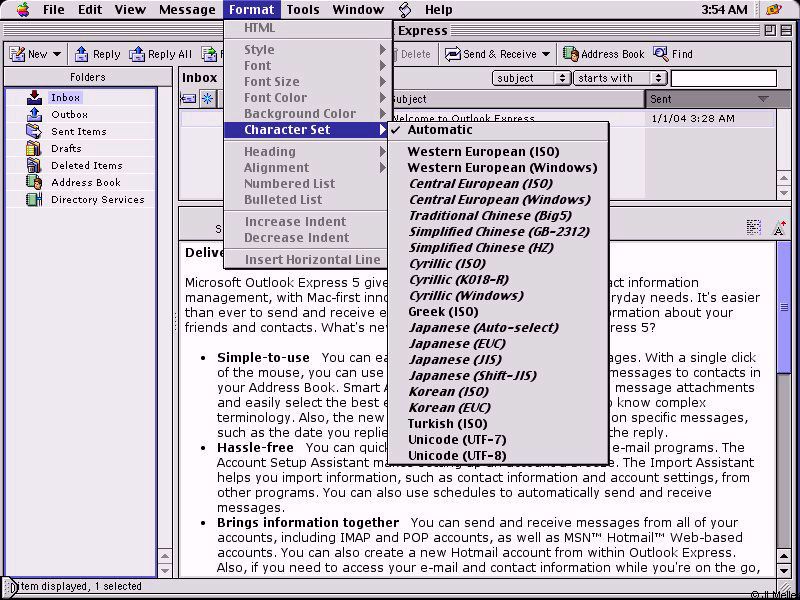This screenshot has width=800, height=600.
Task: Click the New message toolbar icon
Action: pyautogui.click(x=17, y=54)
